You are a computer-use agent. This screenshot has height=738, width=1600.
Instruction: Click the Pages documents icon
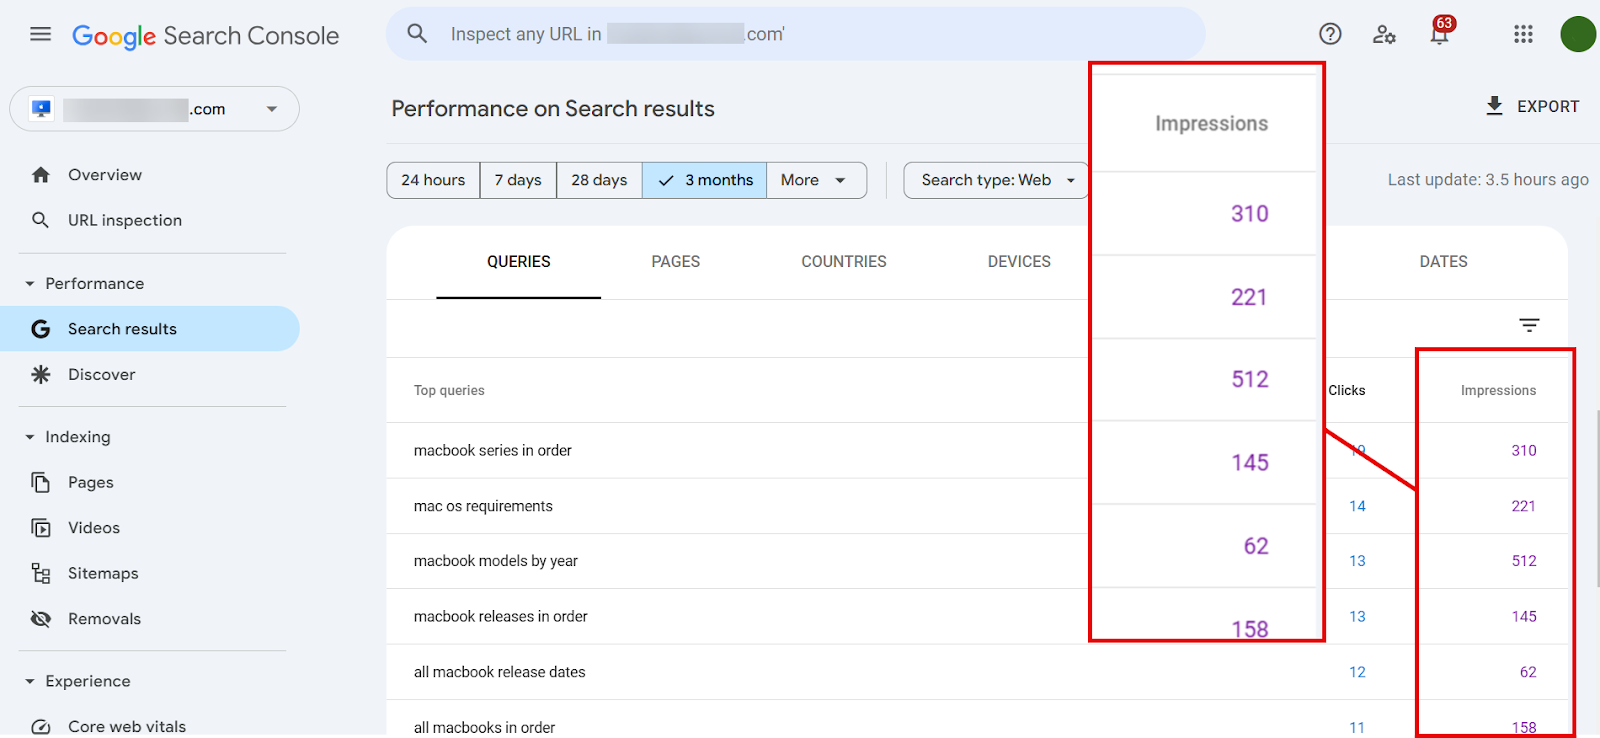(41, 482)
